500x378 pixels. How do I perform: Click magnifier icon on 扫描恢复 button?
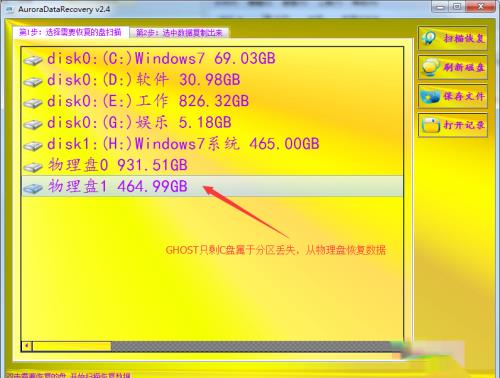(x=429, y=38)
